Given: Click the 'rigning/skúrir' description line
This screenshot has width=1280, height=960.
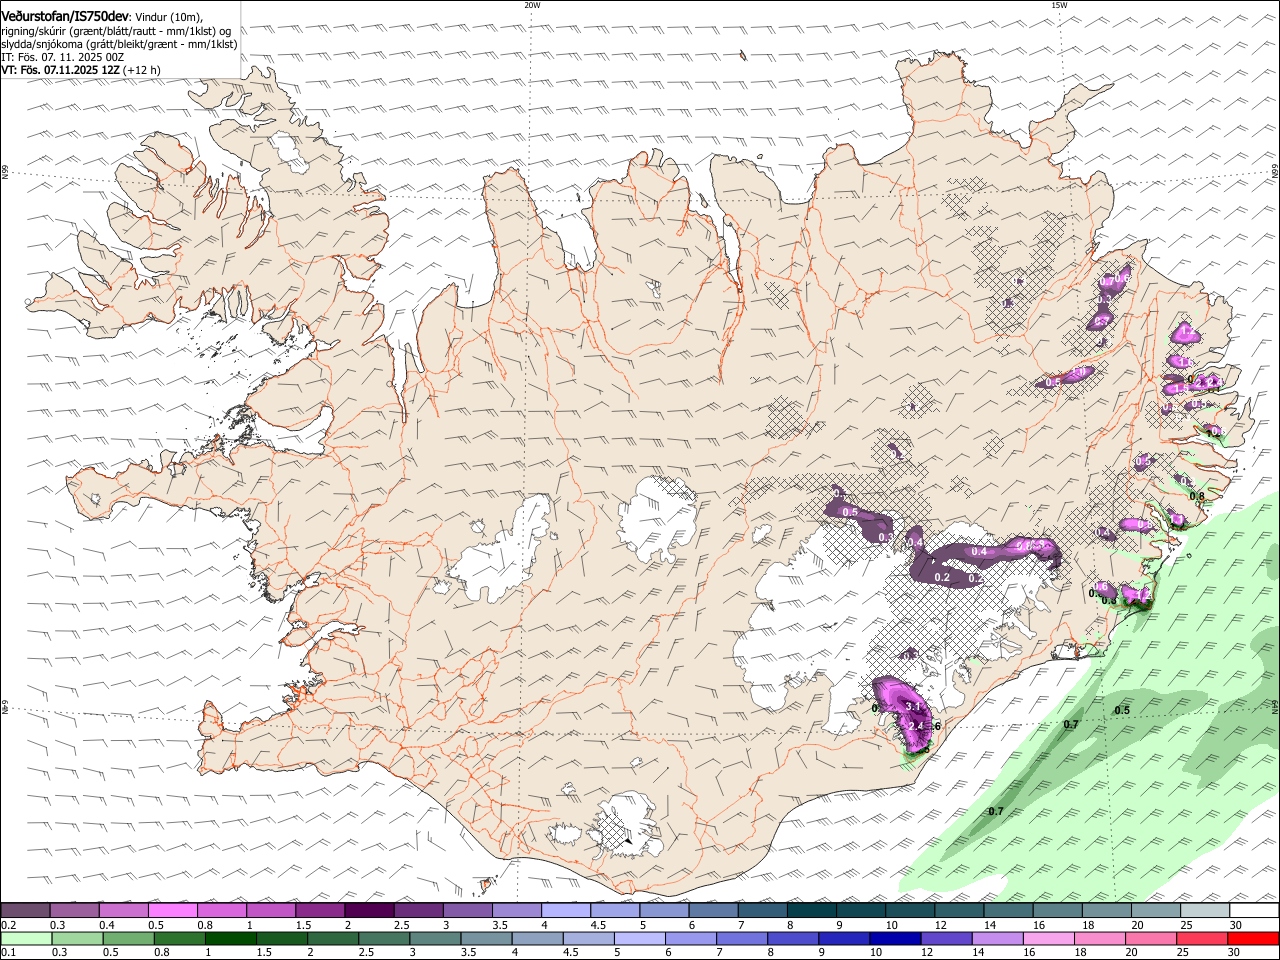Looking at the screenshot, I should tap(115, 31).
